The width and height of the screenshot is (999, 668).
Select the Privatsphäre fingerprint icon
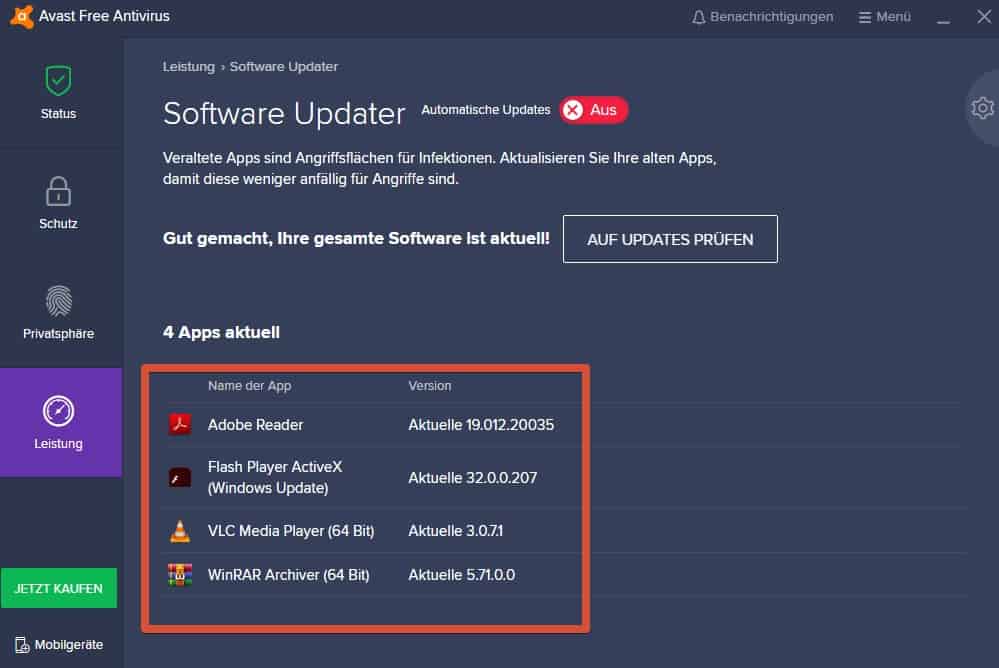pyautogui.click(x=59, y=301)
